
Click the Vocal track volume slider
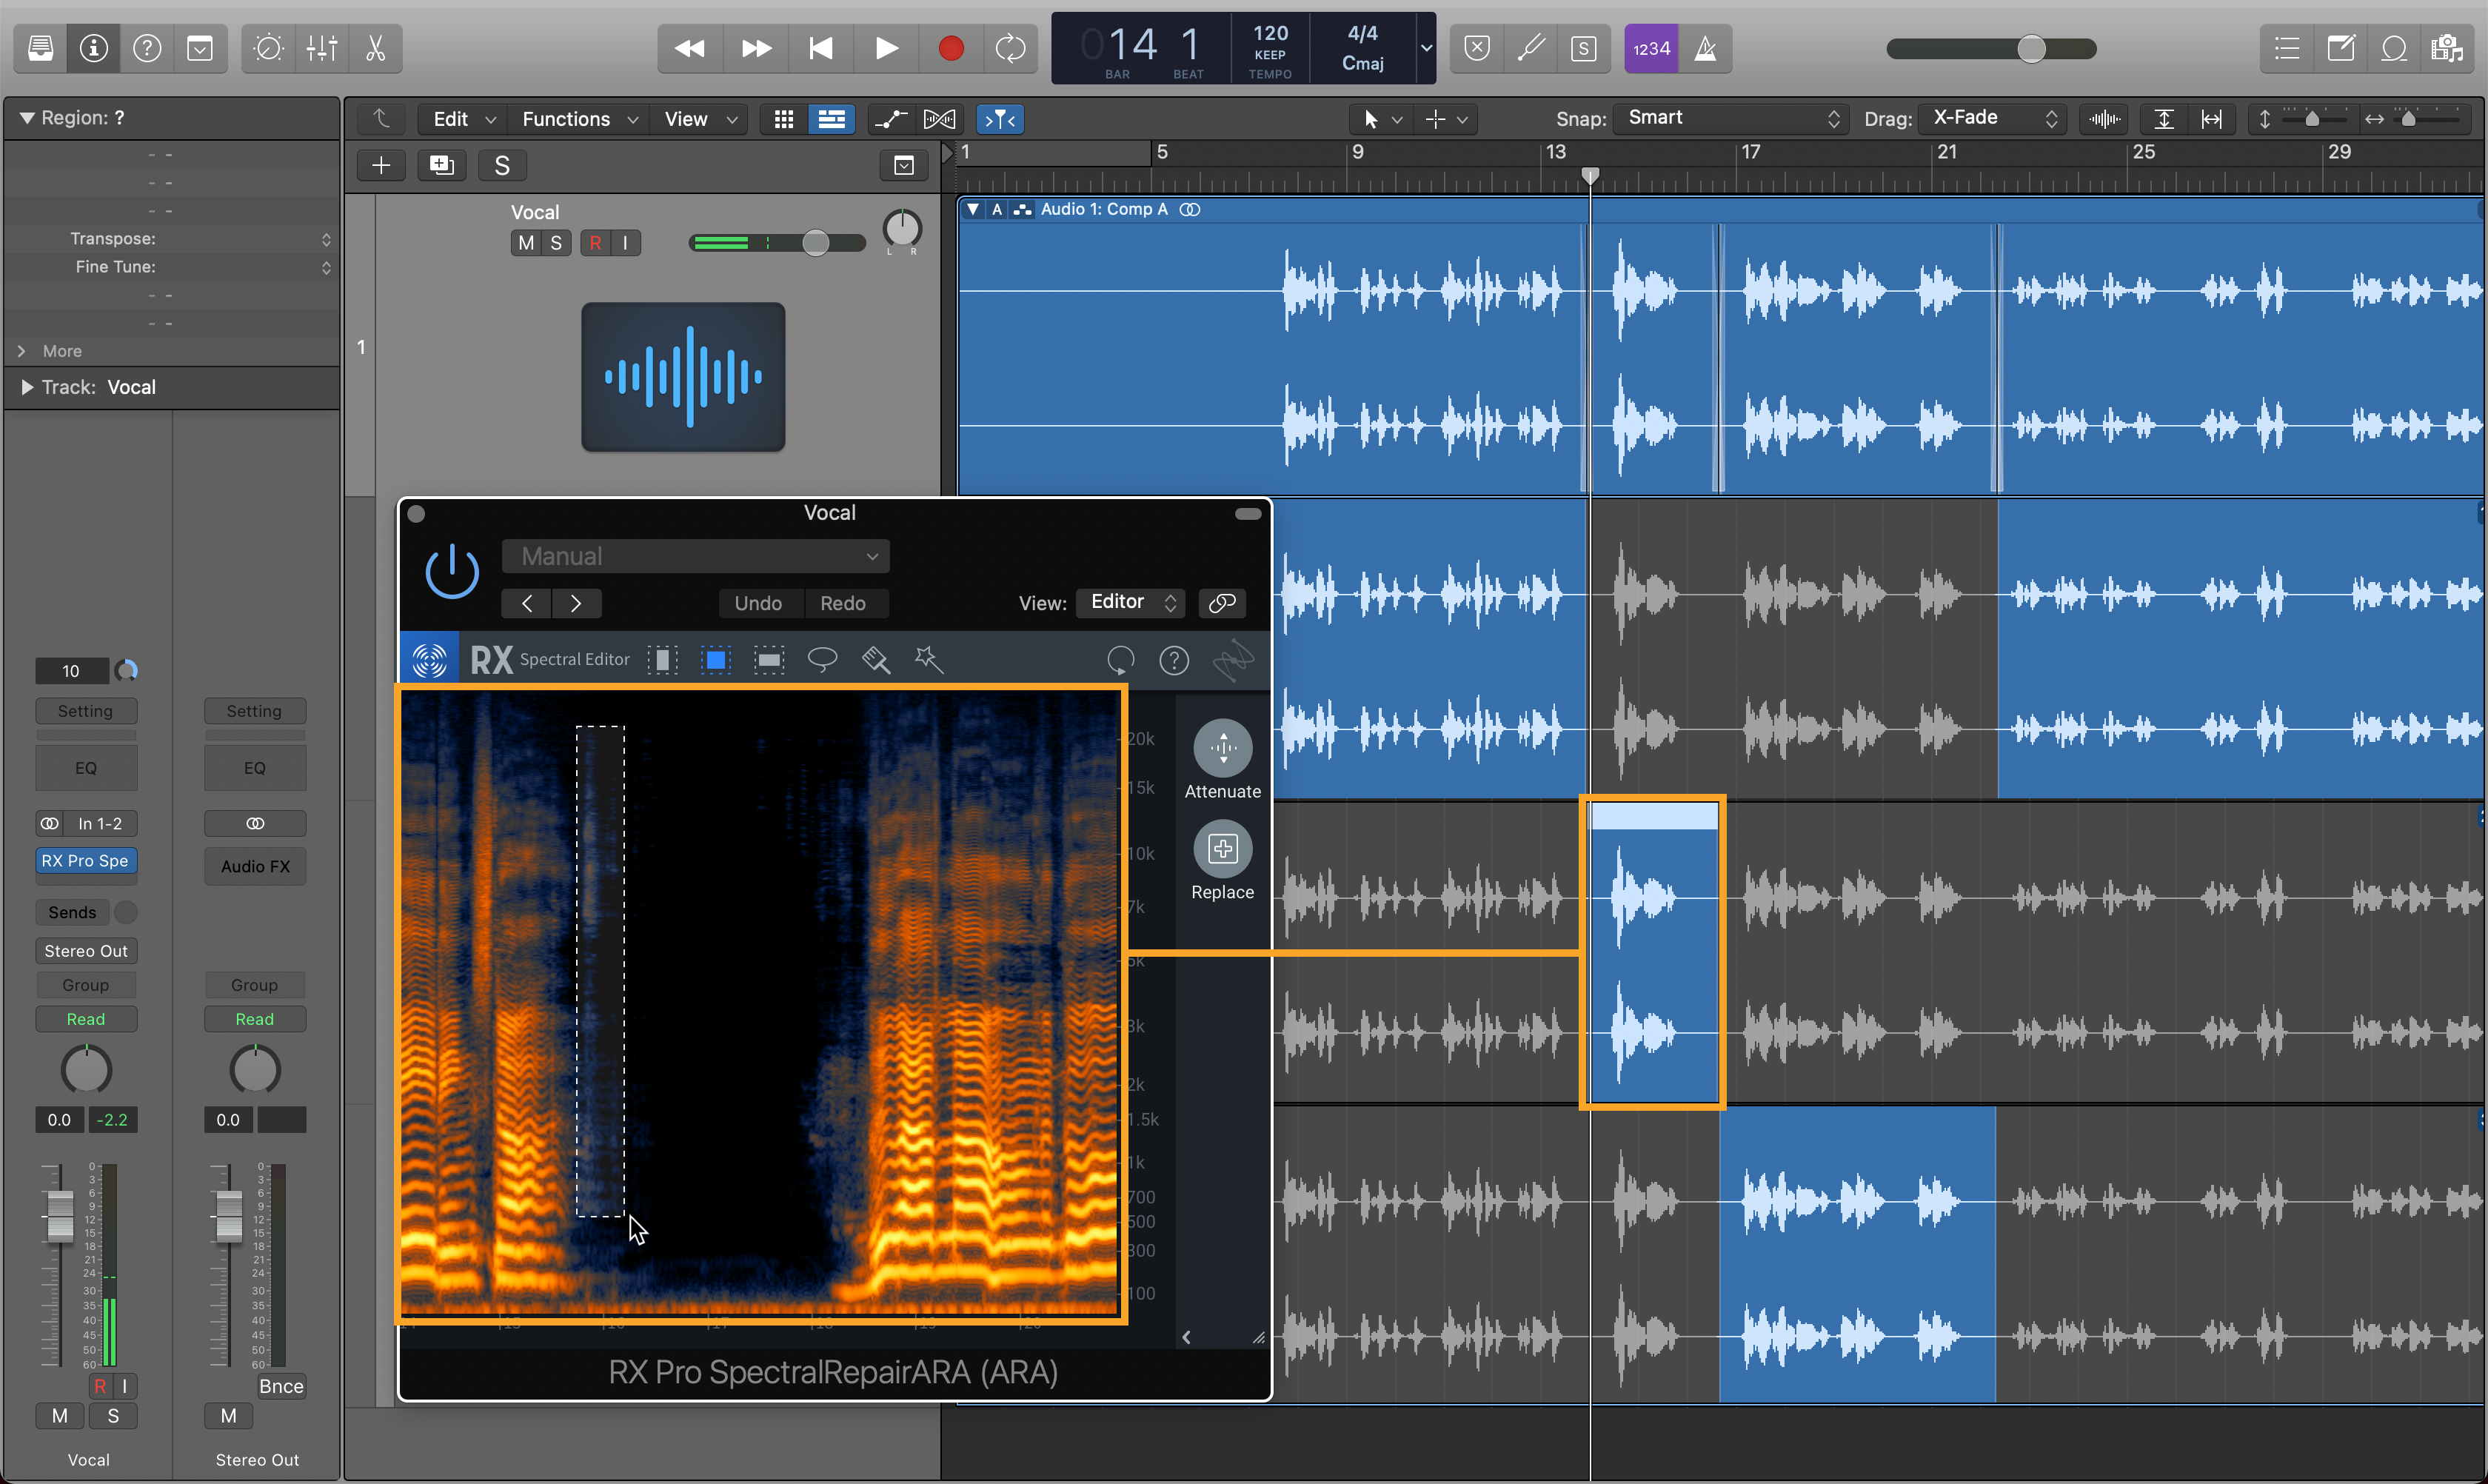pos(816,243)
